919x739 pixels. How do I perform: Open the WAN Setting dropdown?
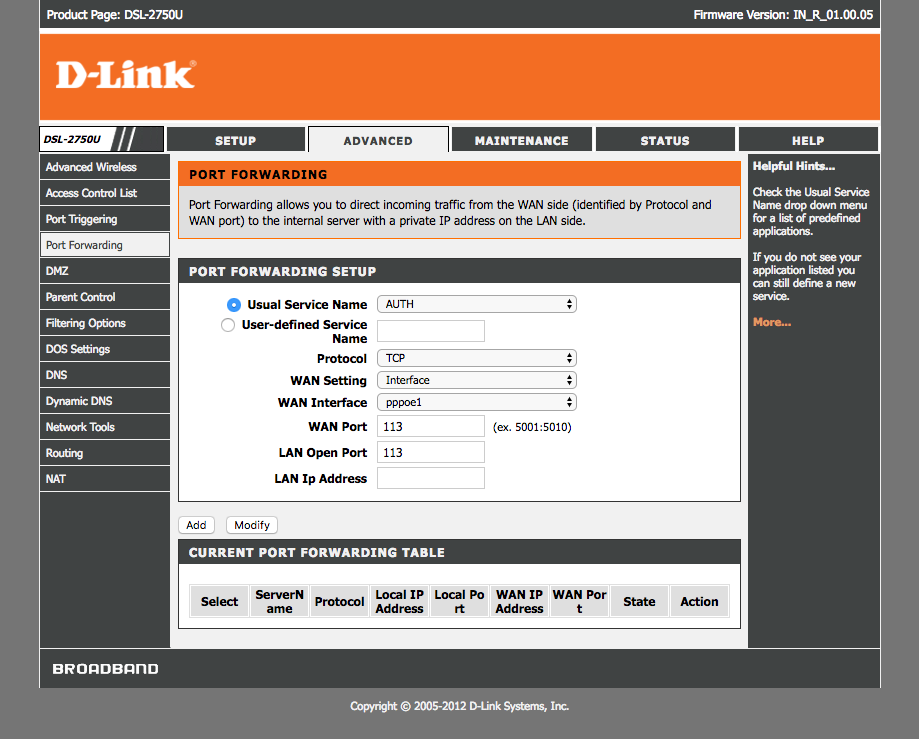pyautogui.click(x=476, y=380)
